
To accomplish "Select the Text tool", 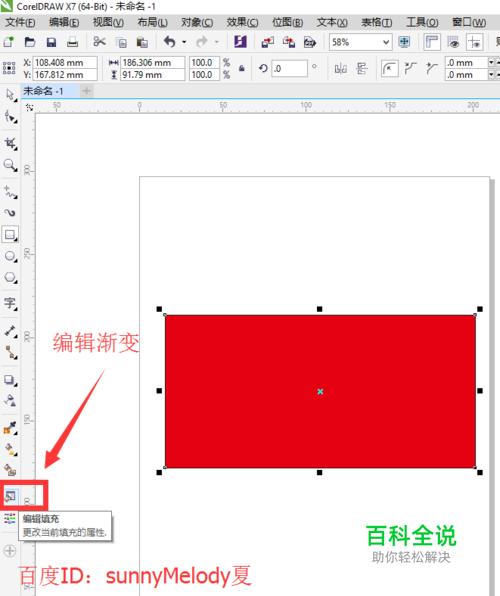I will 10,304.
